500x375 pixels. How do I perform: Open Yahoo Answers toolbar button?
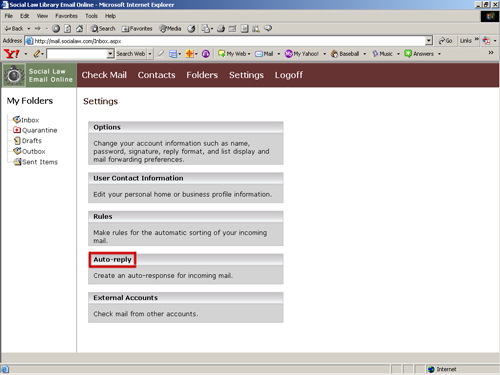tap(419, 54)
